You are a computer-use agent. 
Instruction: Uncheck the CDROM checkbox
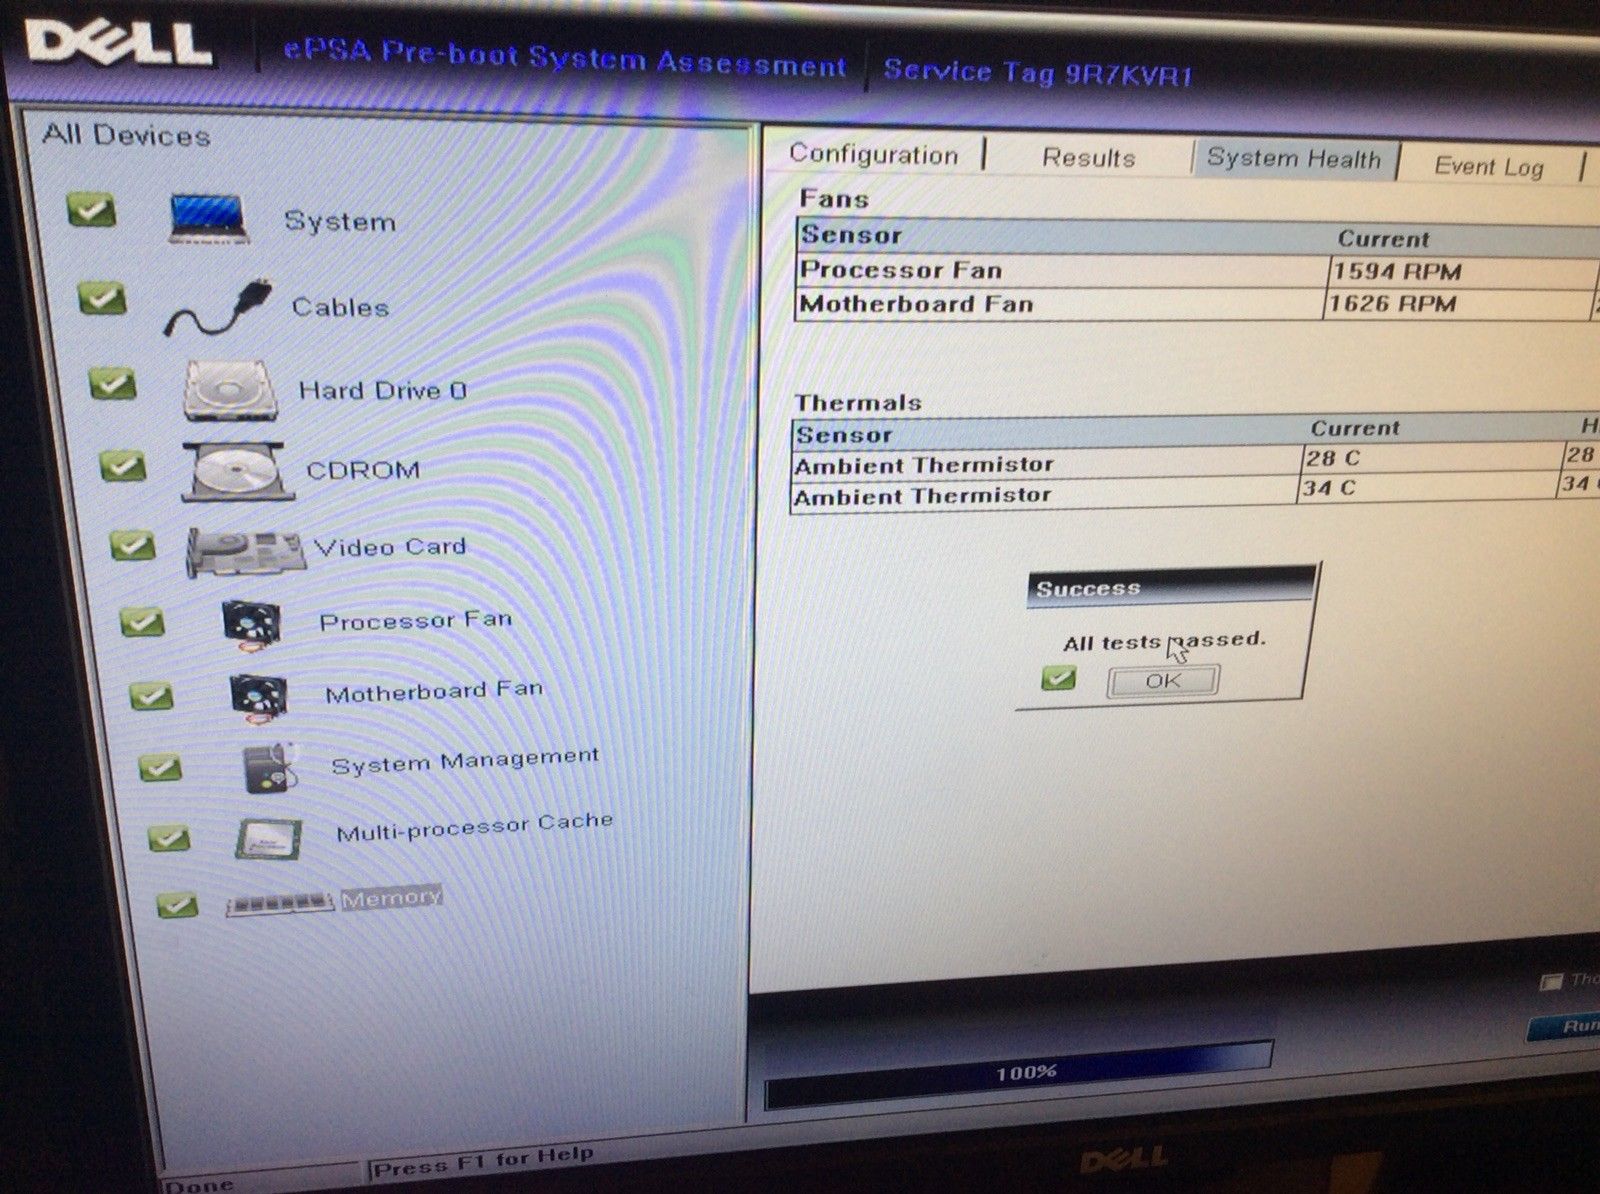point(122,465)
